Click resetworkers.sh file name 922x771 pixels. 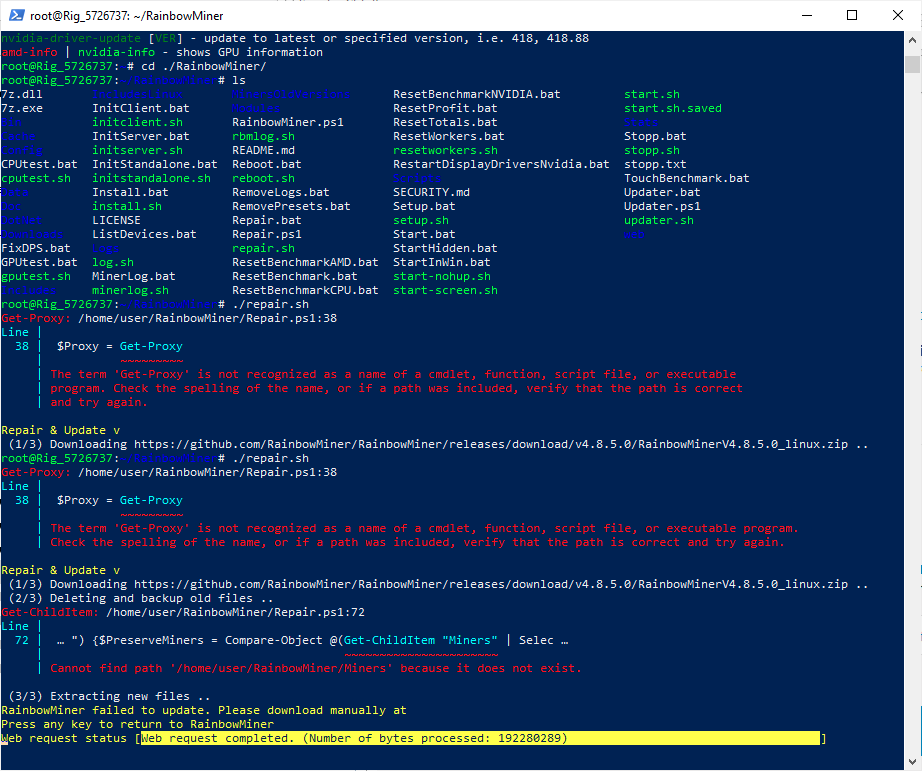445,150
